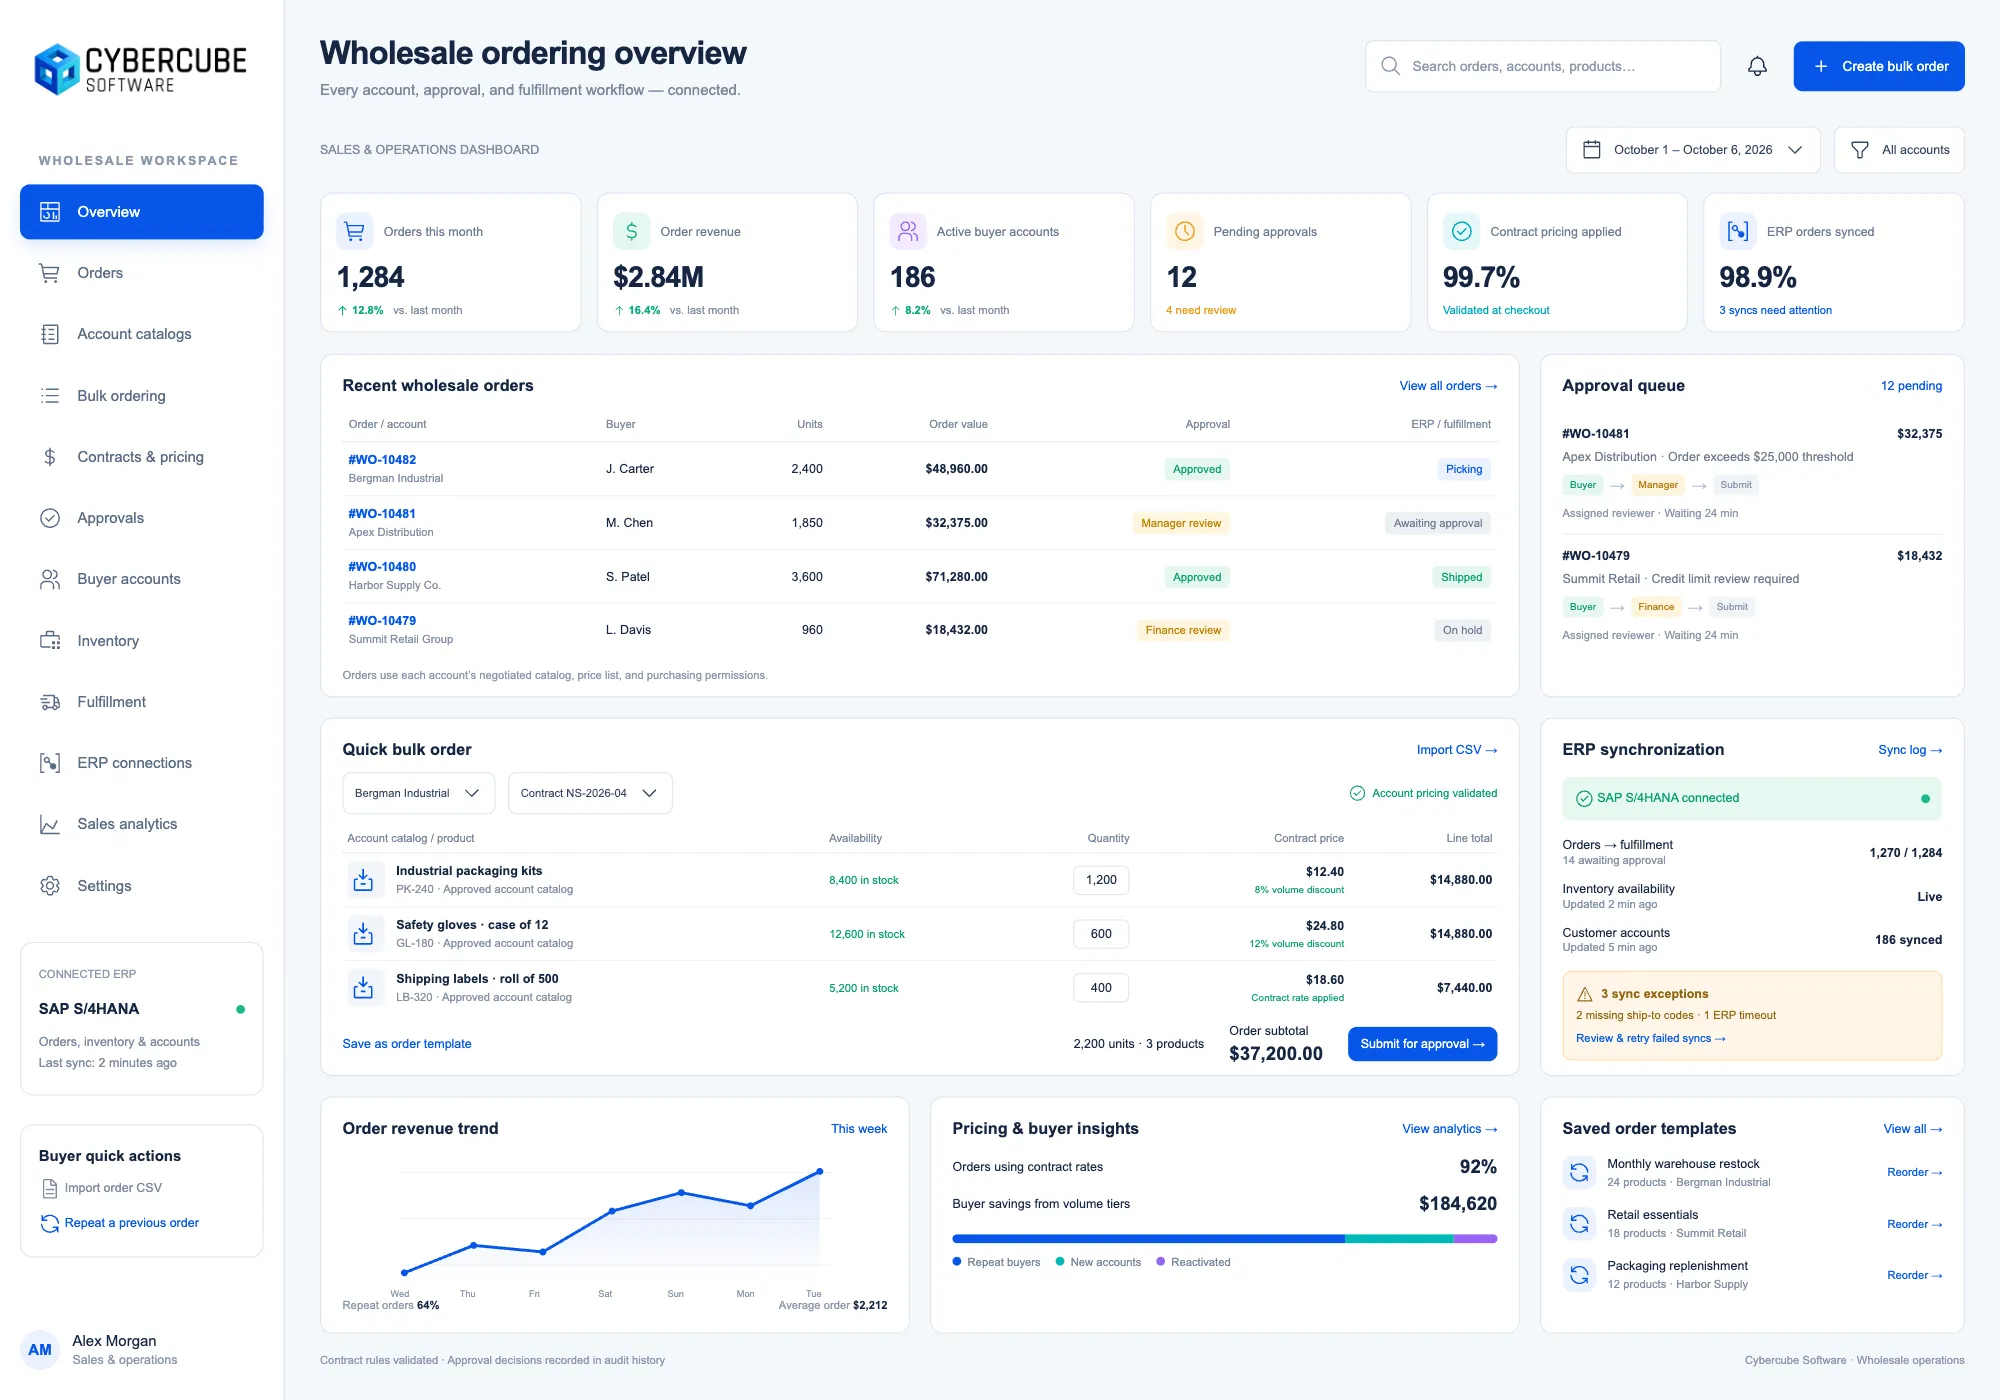Click the Active buyer accounts people icon
The height and width of the screenshot is (1400, 2000).
908,231
